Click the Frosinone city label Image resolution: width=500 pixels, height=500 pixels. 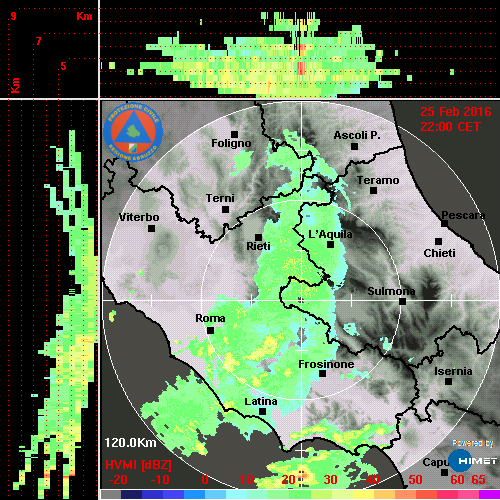tap(326, 364)
